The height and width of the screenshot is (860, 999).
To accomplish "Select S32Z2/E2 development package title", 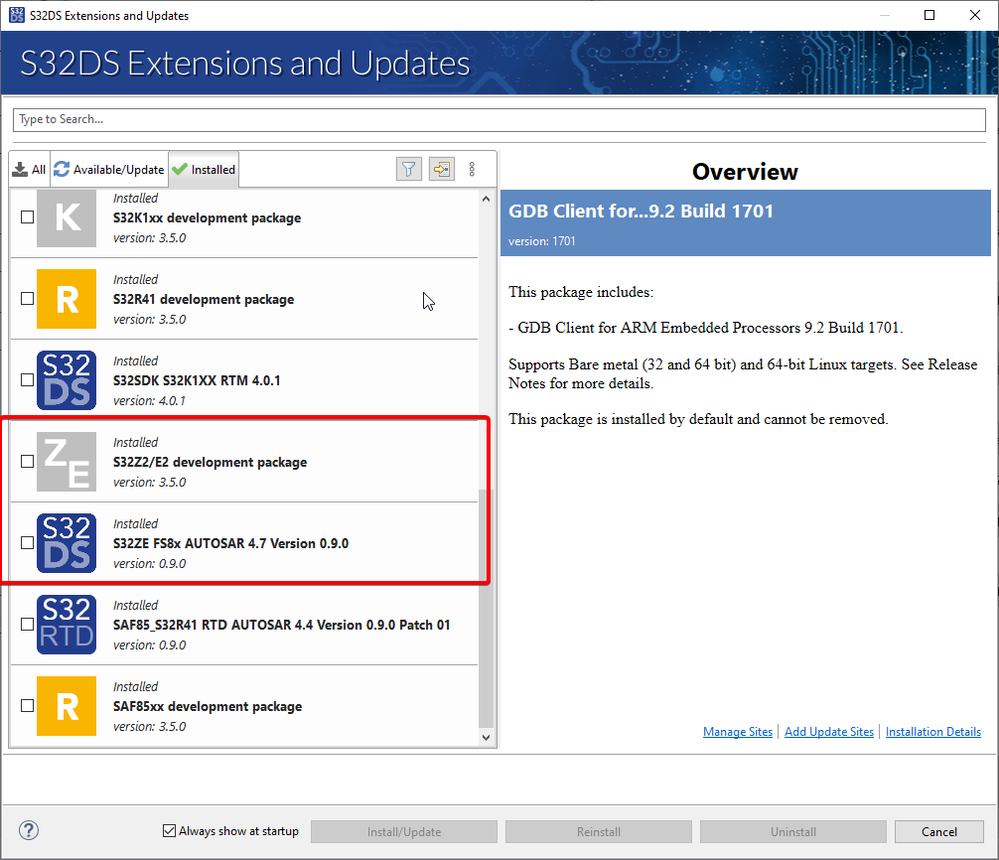I will coord(210,462).
